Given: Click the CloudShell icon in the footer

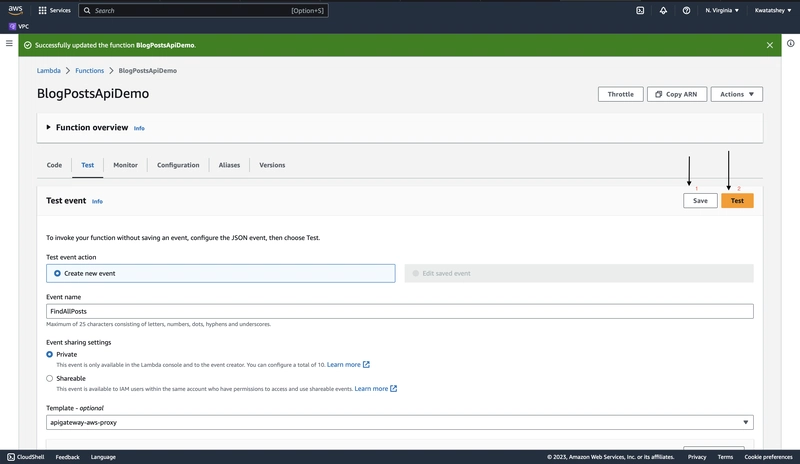Looking at the screenshot, I should (x=11, y=457).
